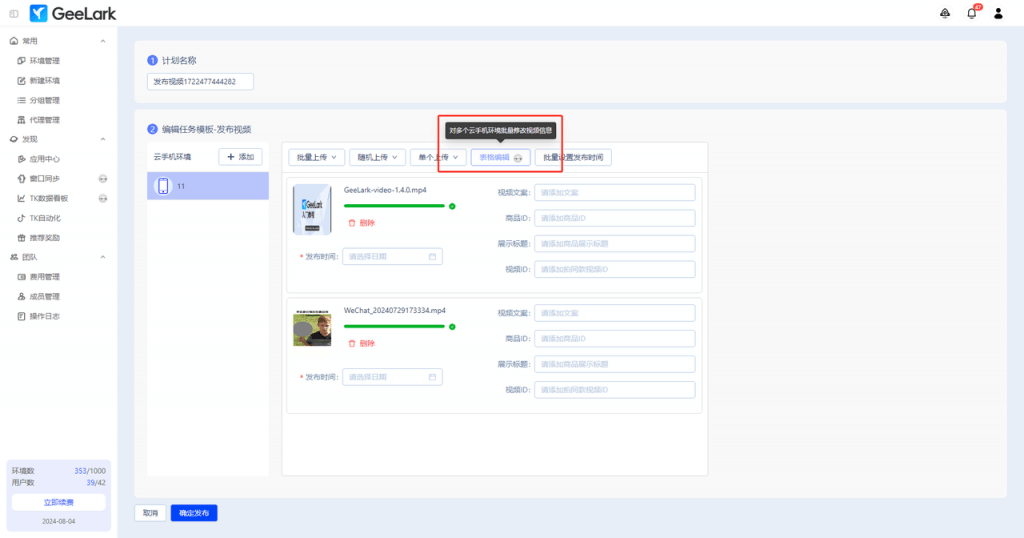Click the customer support headset icon
The width and height of the screenshot is (1024, 538).
945,13
